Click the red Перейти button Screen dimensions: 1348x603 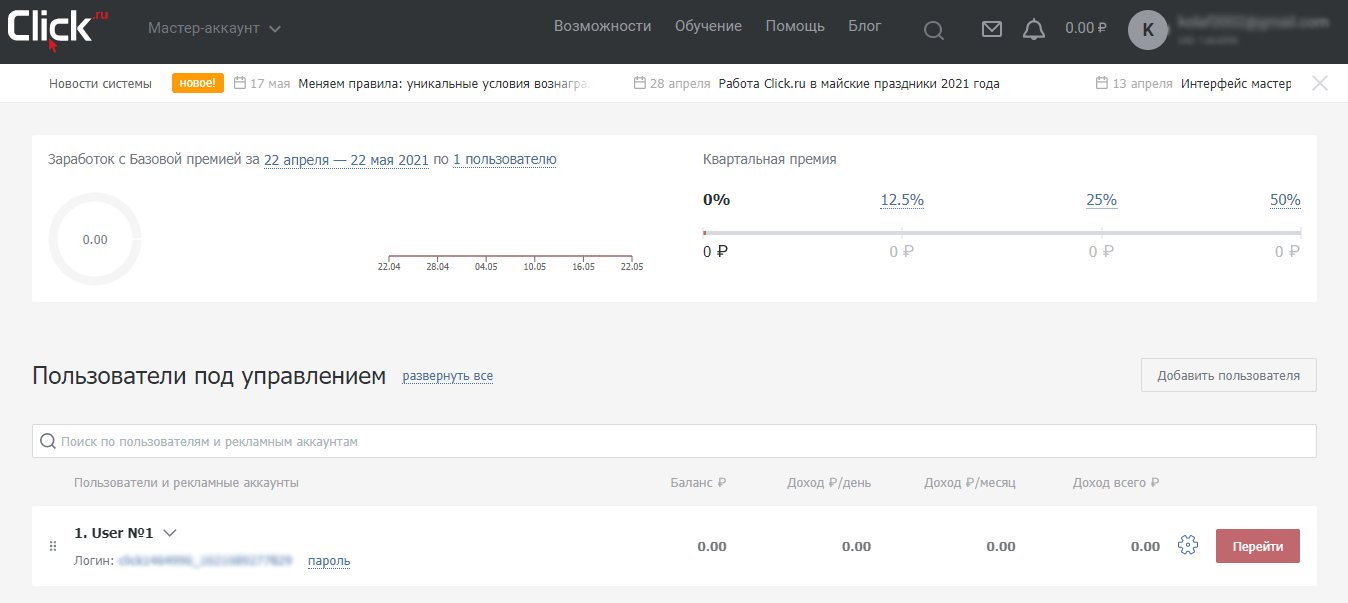(x=1258, y=546)
